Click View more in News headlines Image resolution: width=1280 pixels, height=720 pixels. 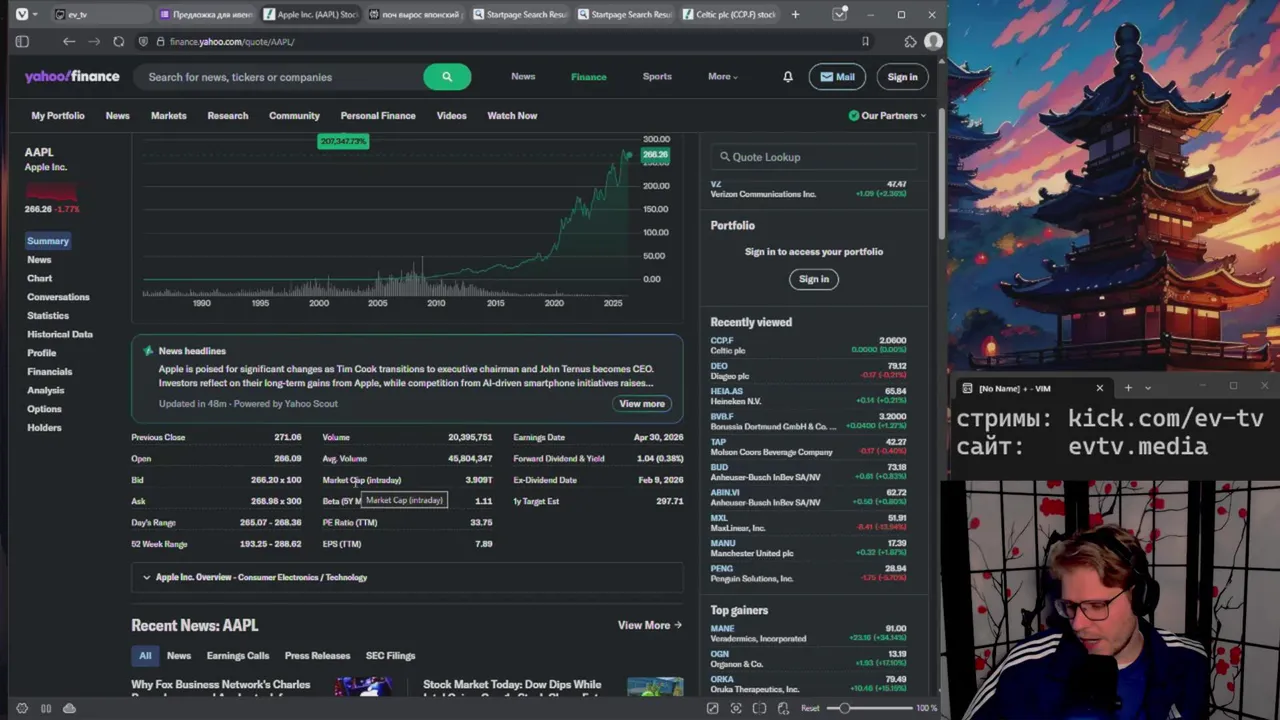click(642, 404)
